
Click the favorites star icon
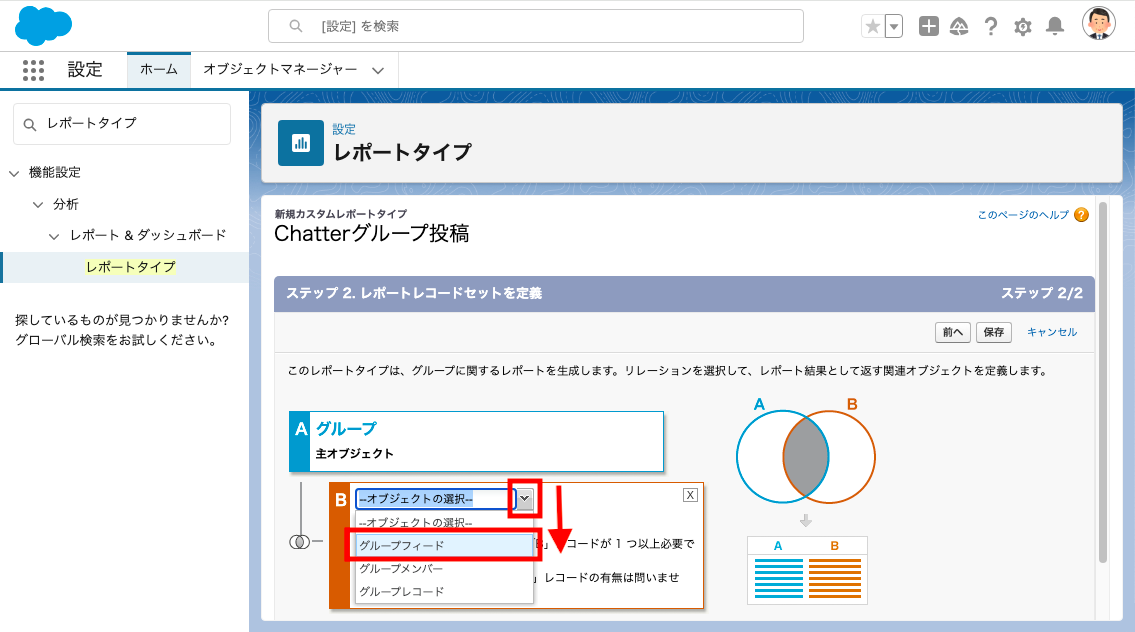click(x=873, y=27)
